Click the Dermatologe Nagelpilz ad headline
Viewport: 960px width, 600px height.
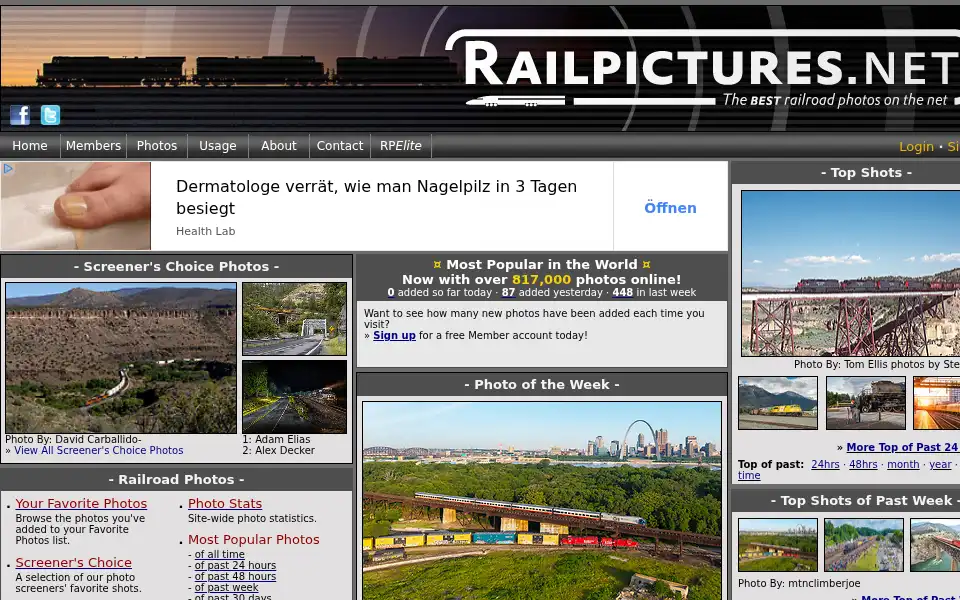(x=377, y=197)
